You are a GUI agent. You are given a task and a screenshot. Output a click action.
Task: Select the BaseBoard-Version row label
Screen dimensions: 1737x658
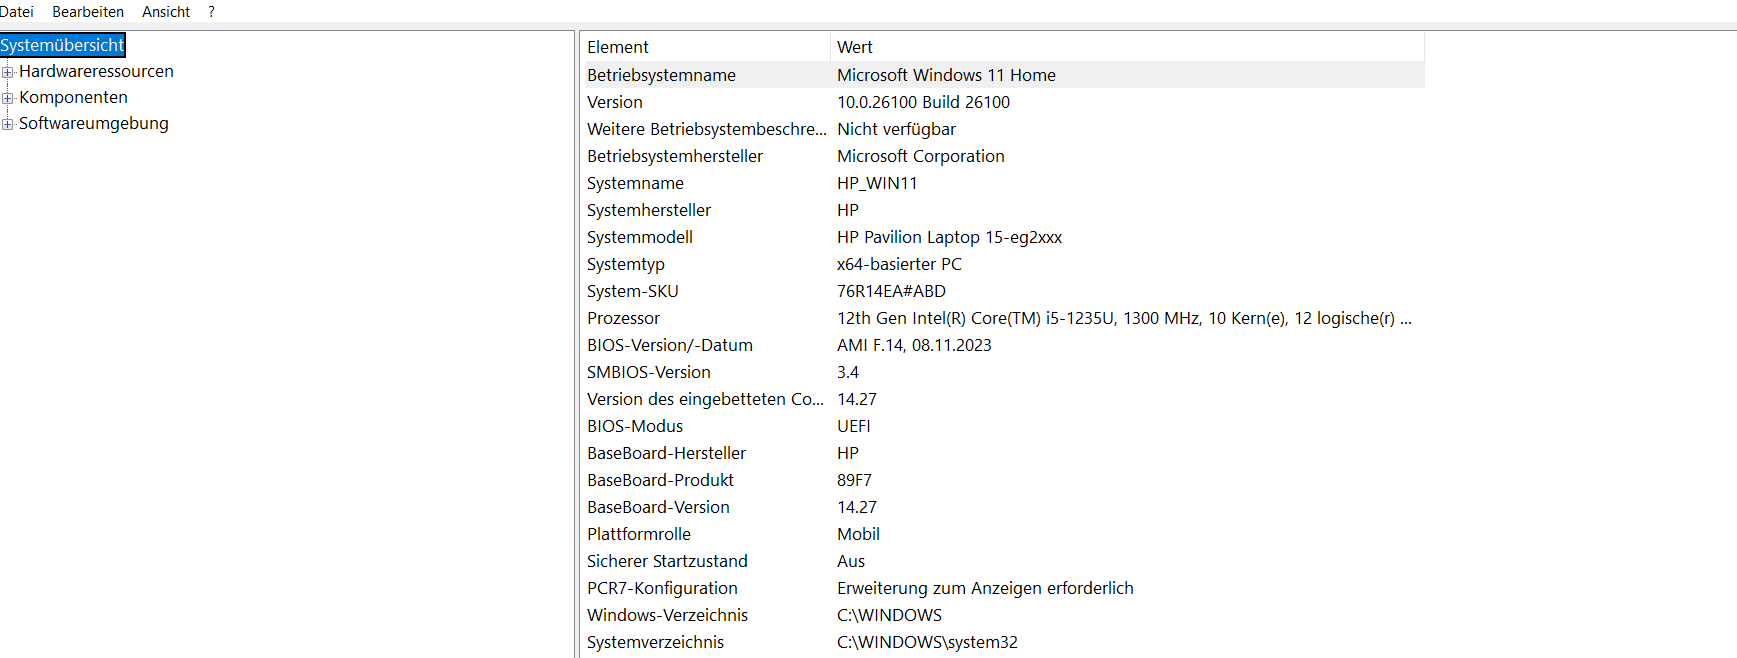pyautogui.click(x=658, y=507)
